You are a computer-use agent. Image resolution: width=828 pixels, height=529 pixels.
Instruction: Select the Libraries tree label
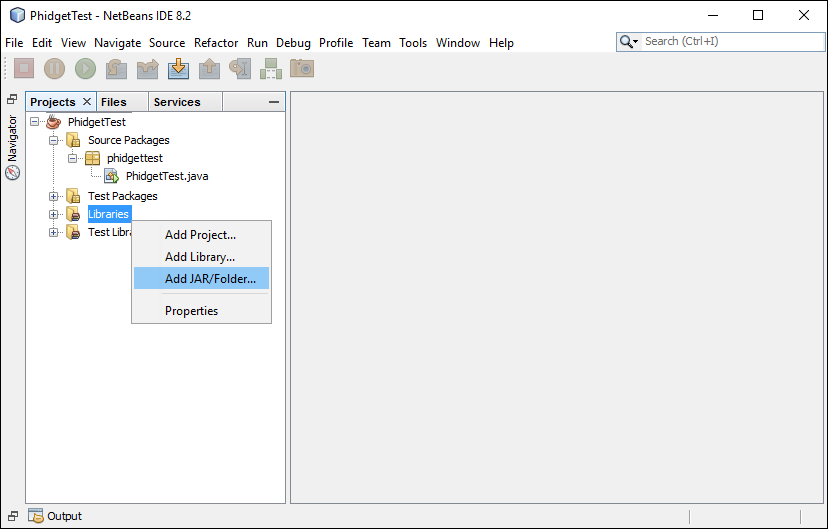click(x=108, y=214)
